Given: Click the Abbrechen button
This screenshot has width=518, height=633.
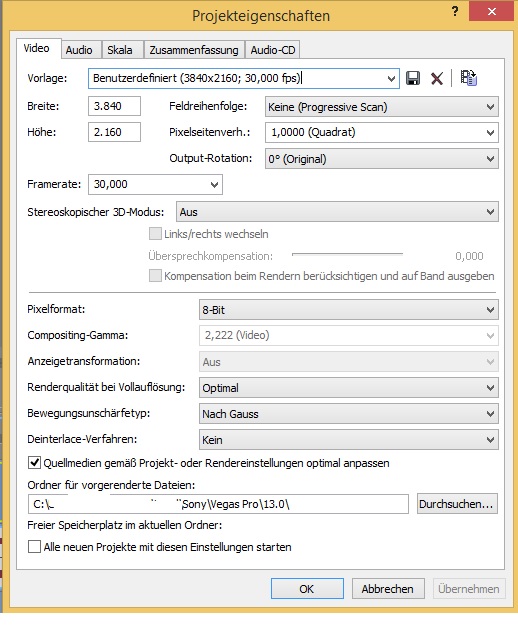Looking at the screenshot, I should 388,589.
